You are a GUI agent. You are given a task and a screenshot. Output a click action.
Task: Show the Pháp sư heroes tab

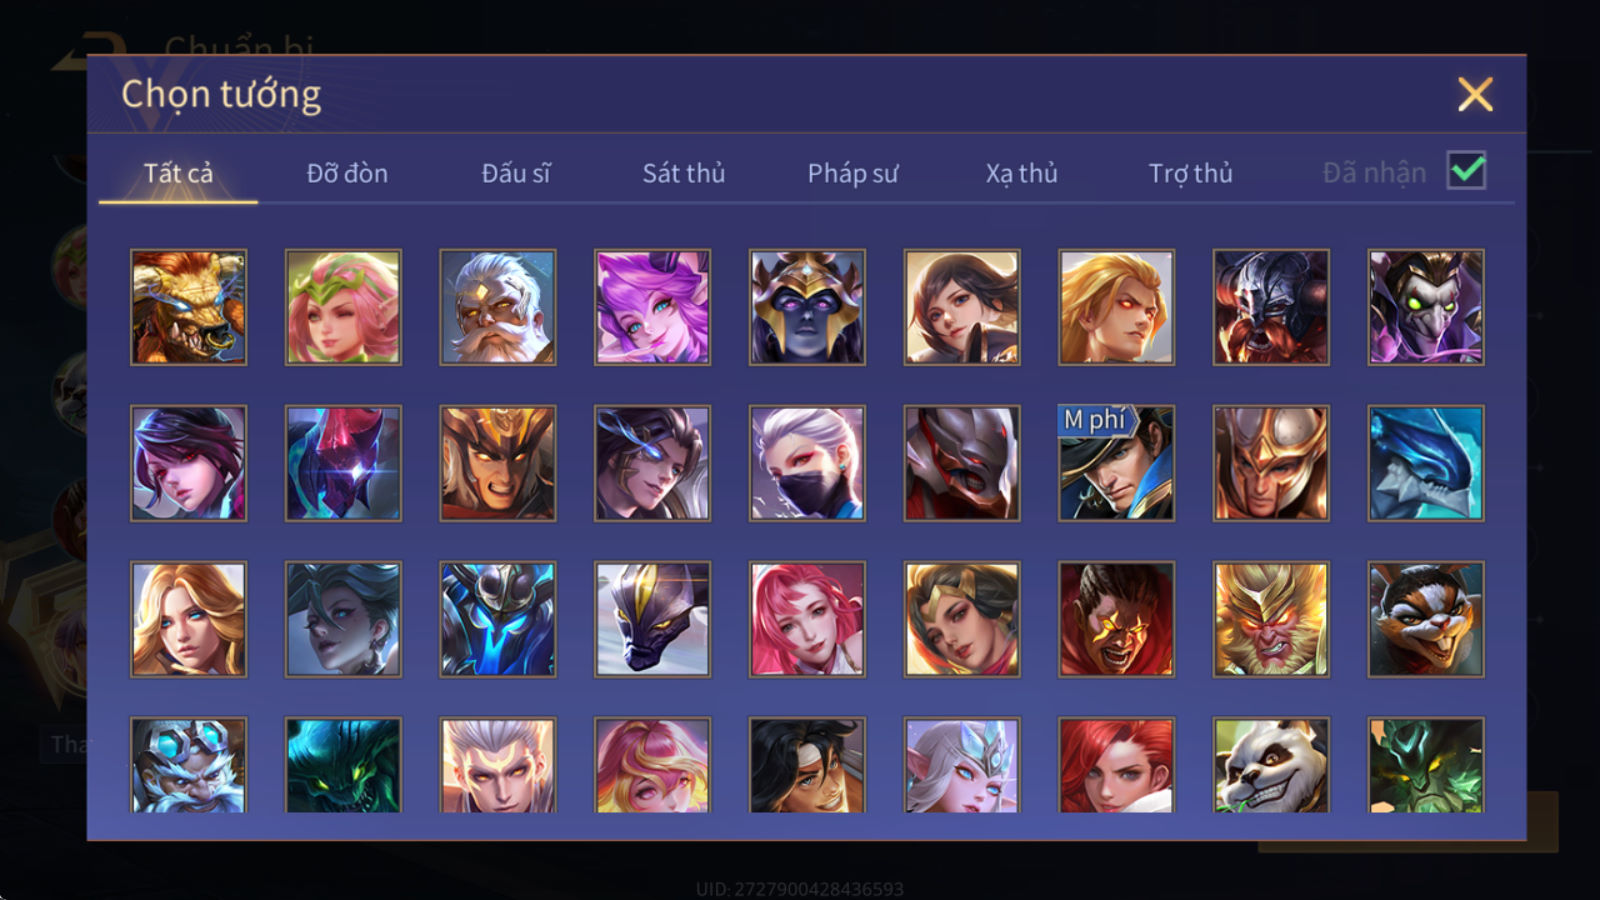click(x=852, y=173)
